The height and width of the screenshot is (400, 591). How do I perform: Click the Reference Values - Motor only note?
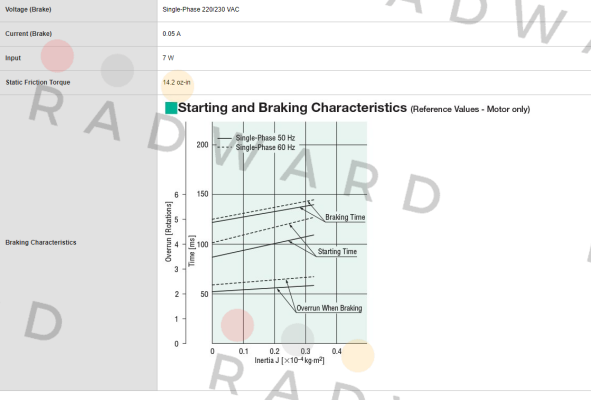click(x=470, y=109)
